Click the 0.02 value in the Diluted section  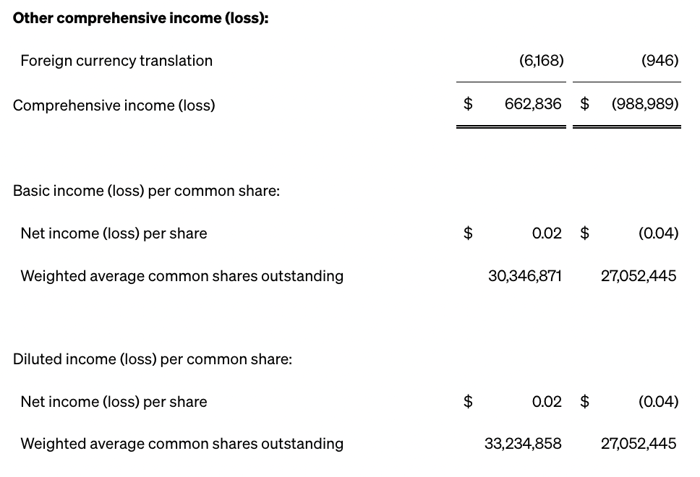547,402
